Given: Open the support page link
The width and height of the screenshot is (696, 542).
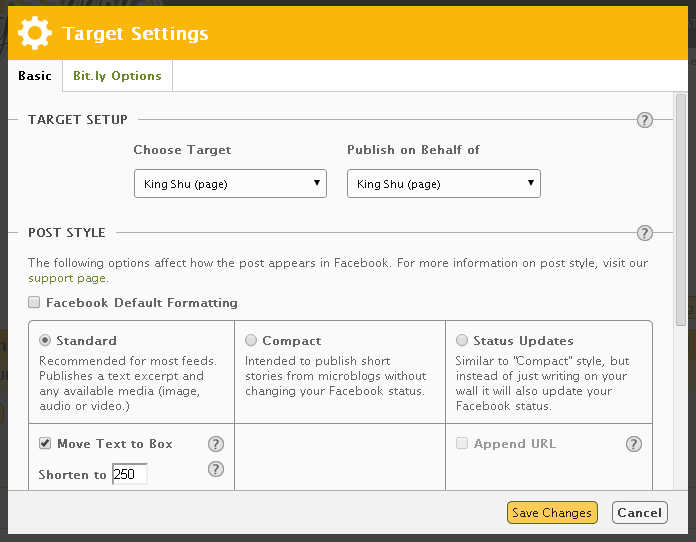Looking at the screenshot, I should pyautogui.click(x=67, y=278).
